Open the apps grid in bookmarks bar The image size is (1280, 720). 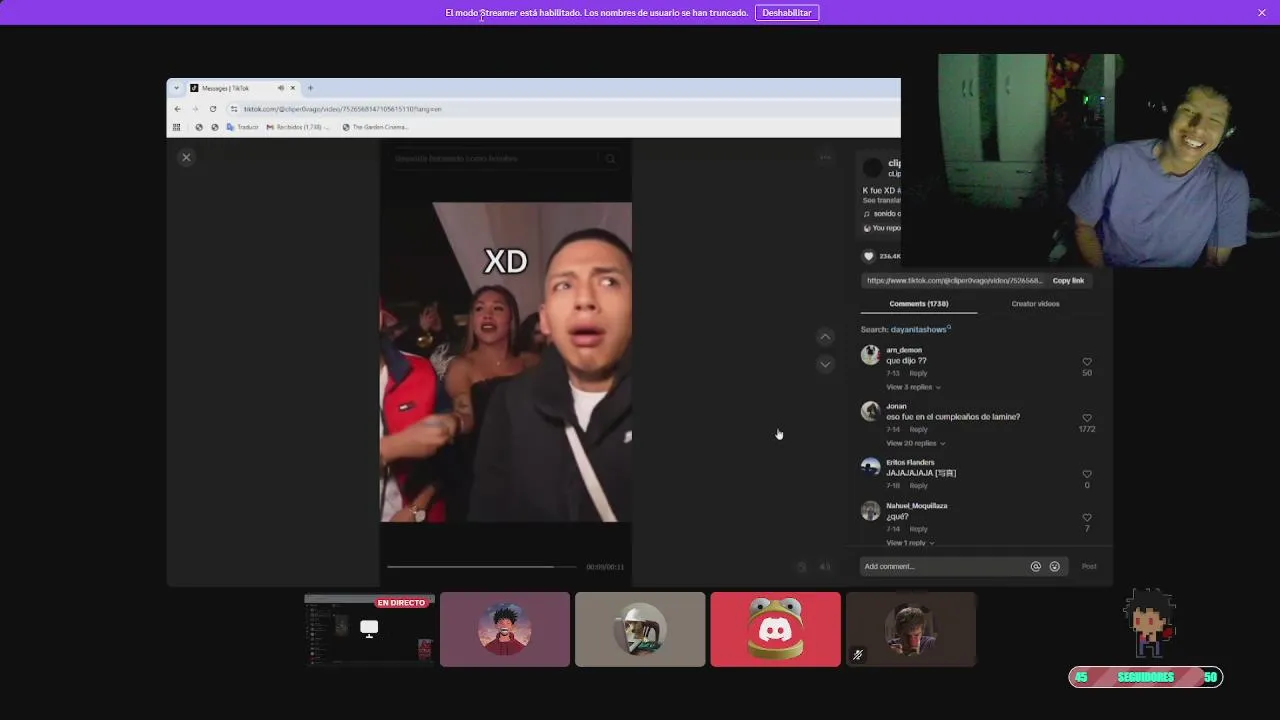coord(177,127)
